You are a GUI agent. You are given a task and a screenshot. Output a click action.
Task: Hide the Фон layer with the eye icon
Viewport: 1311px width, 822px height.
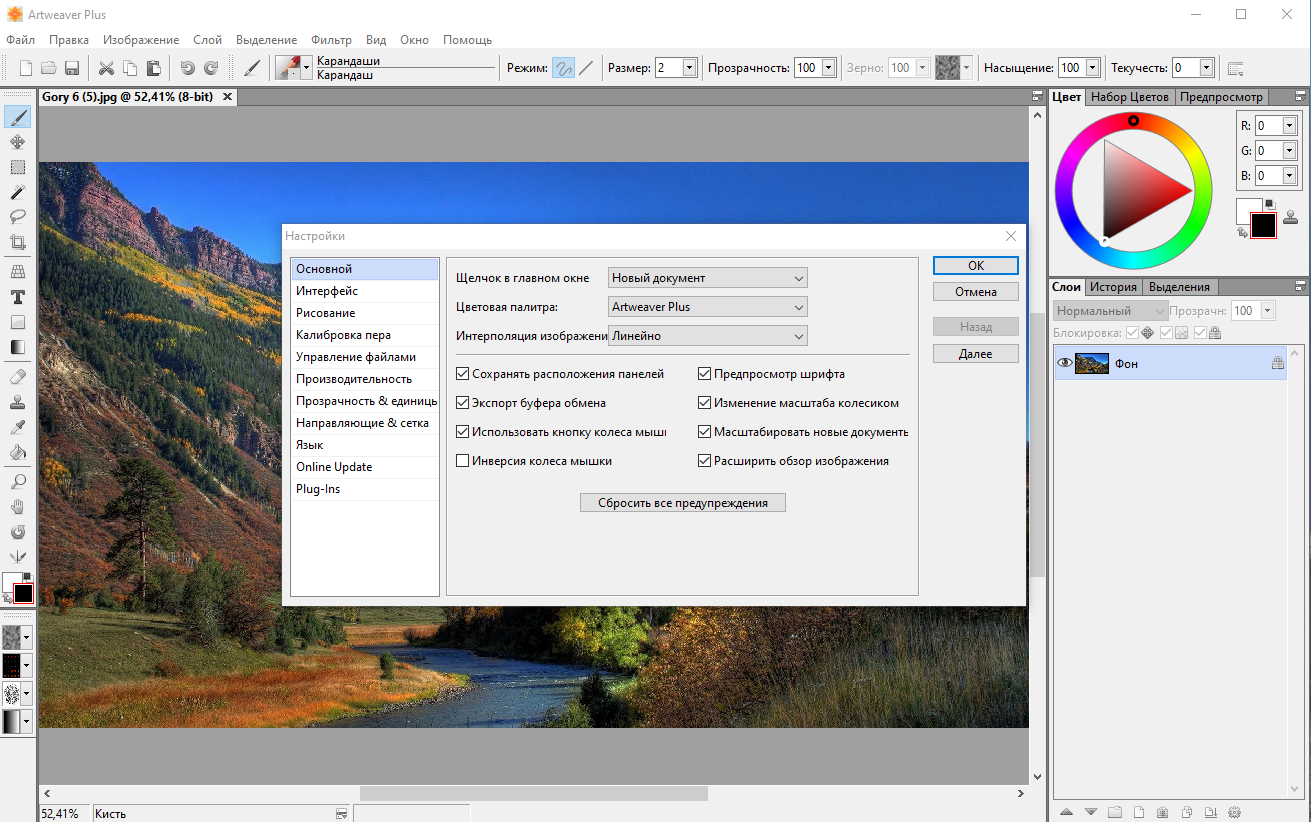pyautogui.click(x=1064, y=364)
